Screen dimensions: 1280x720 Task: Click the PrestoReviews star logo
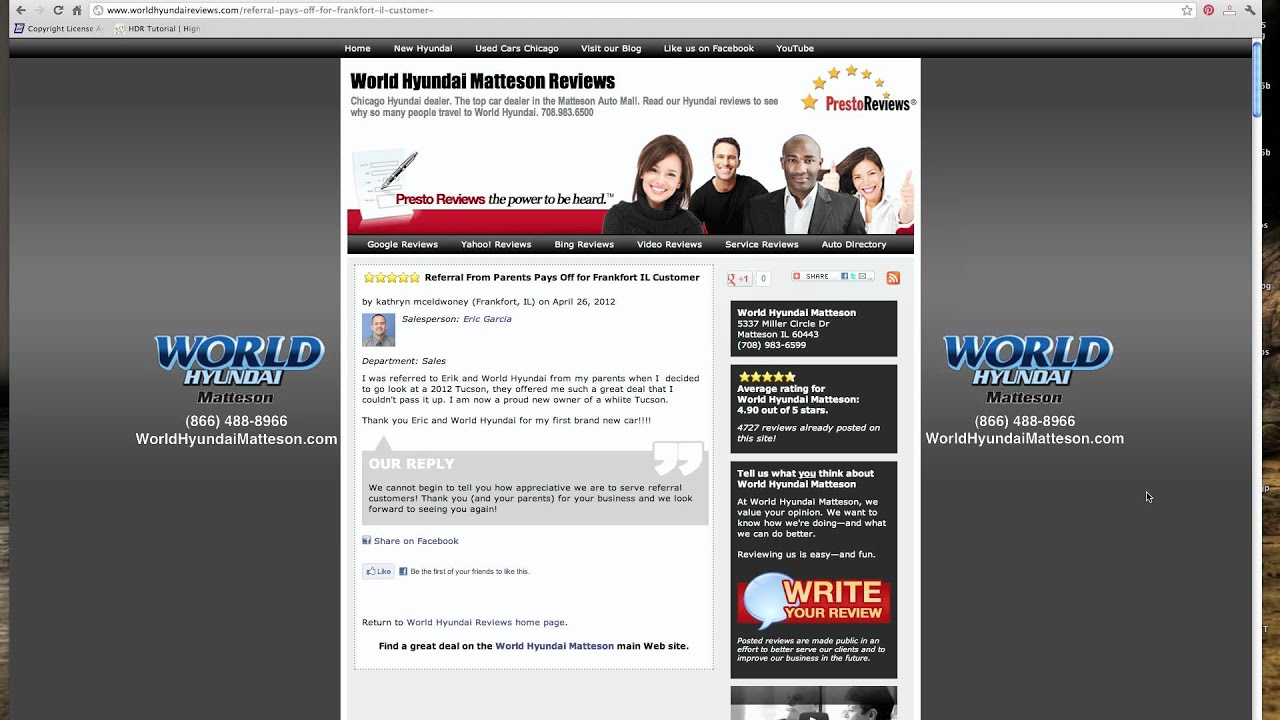[859, 89]
